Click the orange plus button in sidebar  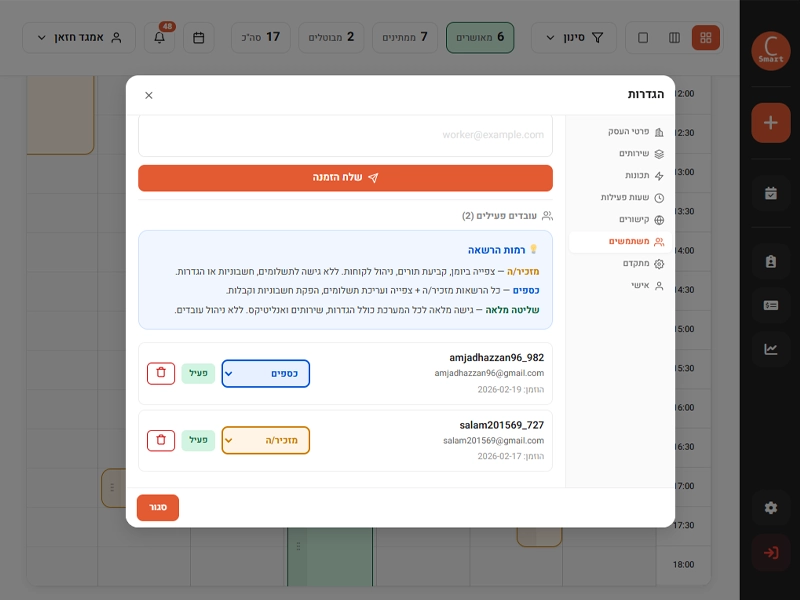point(770,123)
